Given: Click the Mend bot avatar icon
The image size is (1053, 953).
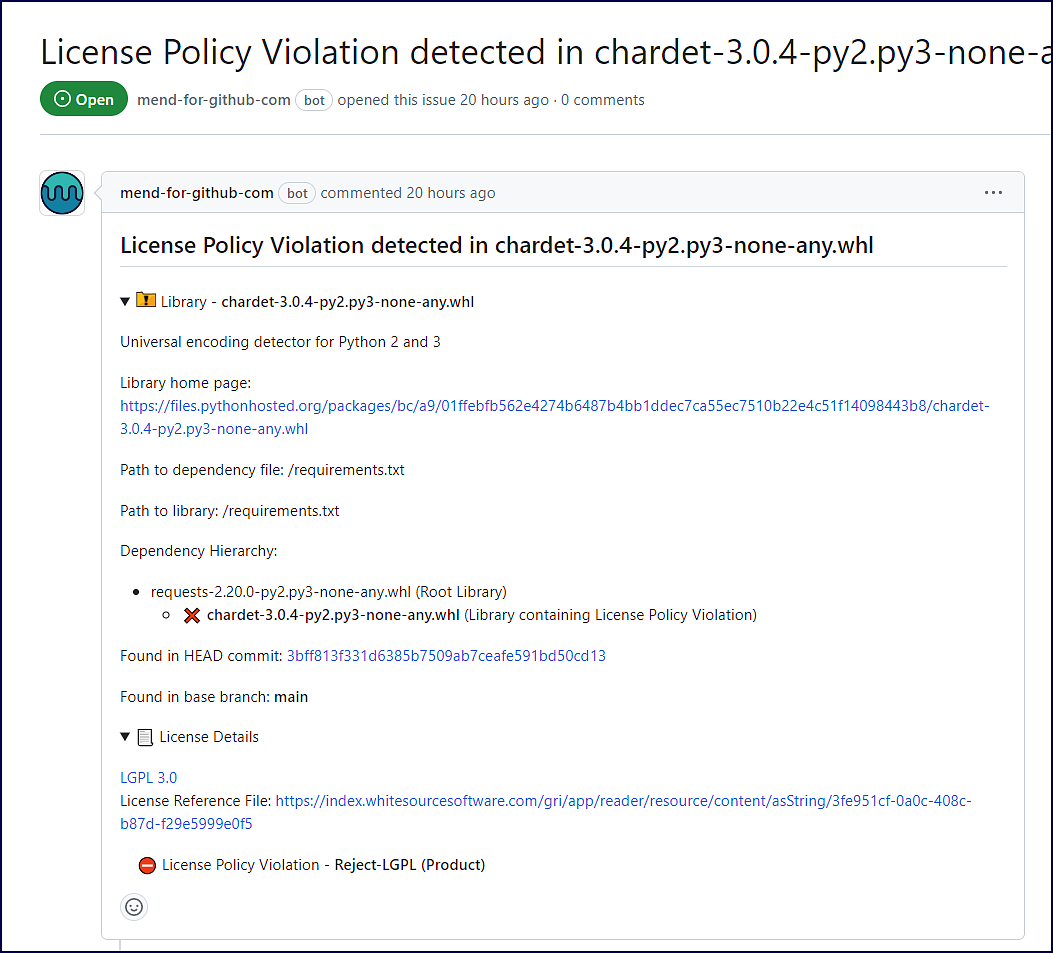Looking at the screenshot, I should [x=62, y=193].
